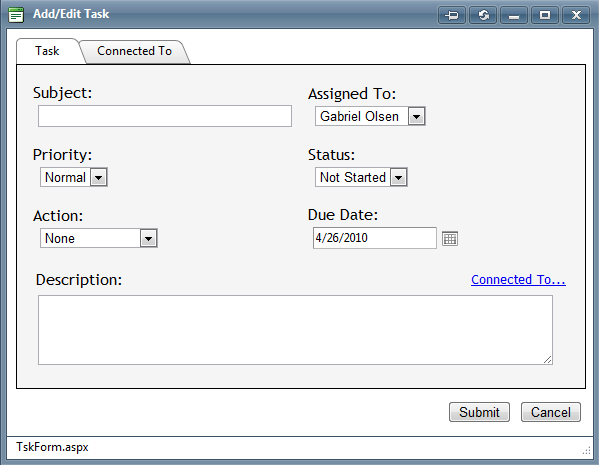The width and height of the screenshot is (599, 465).
Task: Expand the Assigned To dropdown arrow
Action: [x=416, y=116]
